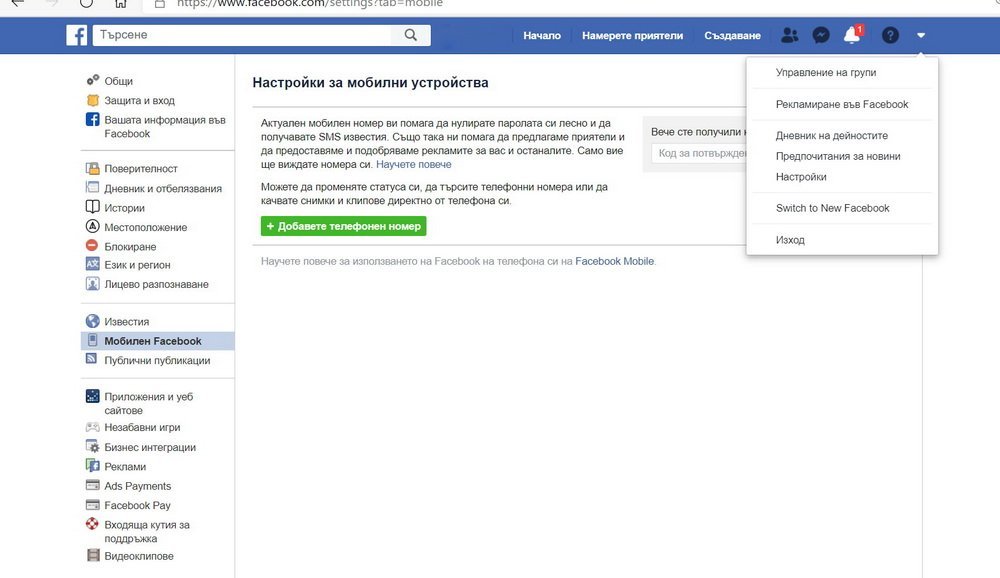Click the Бизнес интеграции gear icon
This screenshot has height=578, width=1000.
(93, 447)
